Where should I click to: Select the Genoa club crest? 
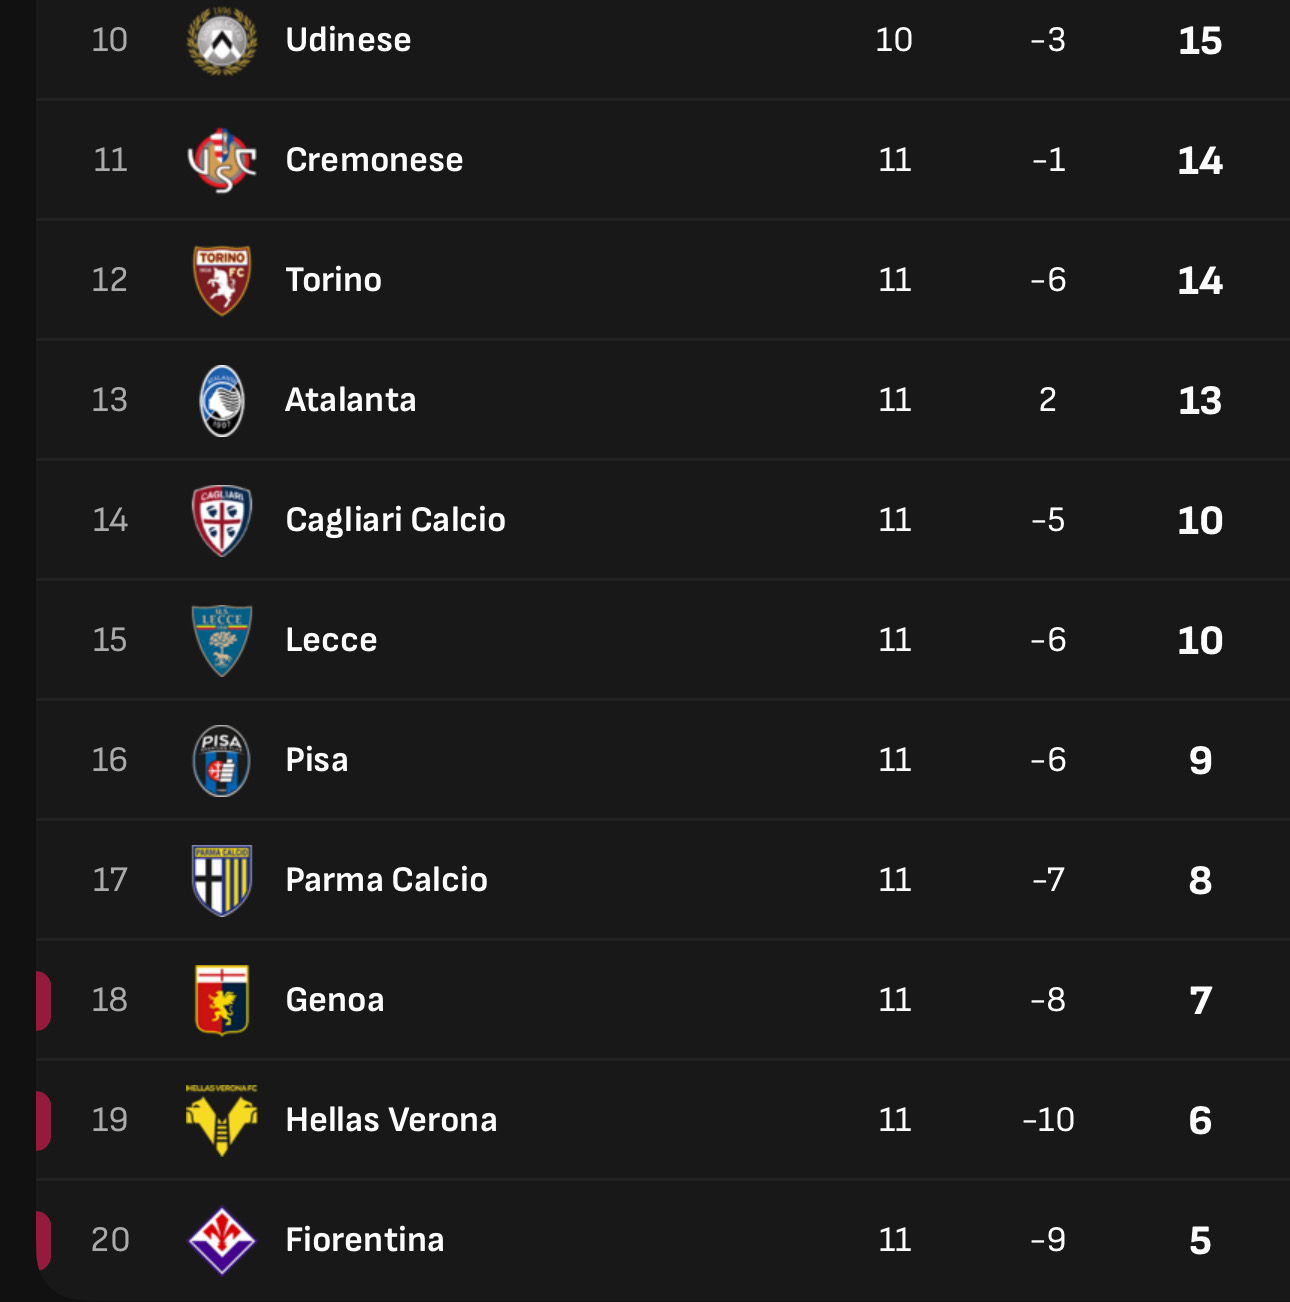coord(222,999)
